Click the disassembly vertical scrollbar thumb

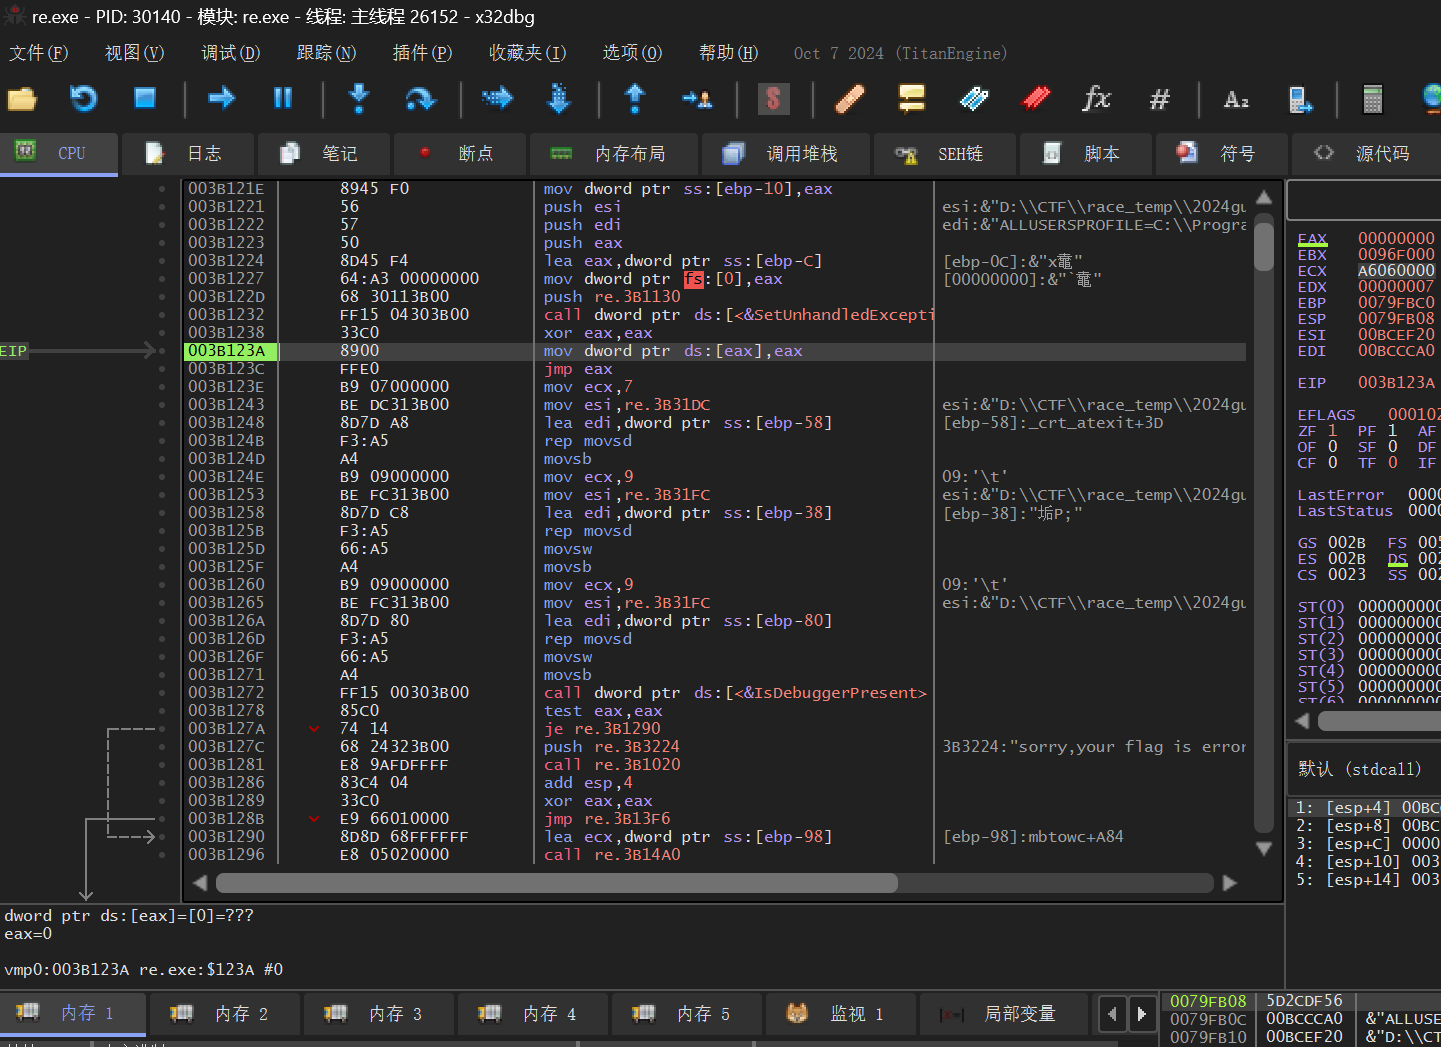[x=1264, y=246]
